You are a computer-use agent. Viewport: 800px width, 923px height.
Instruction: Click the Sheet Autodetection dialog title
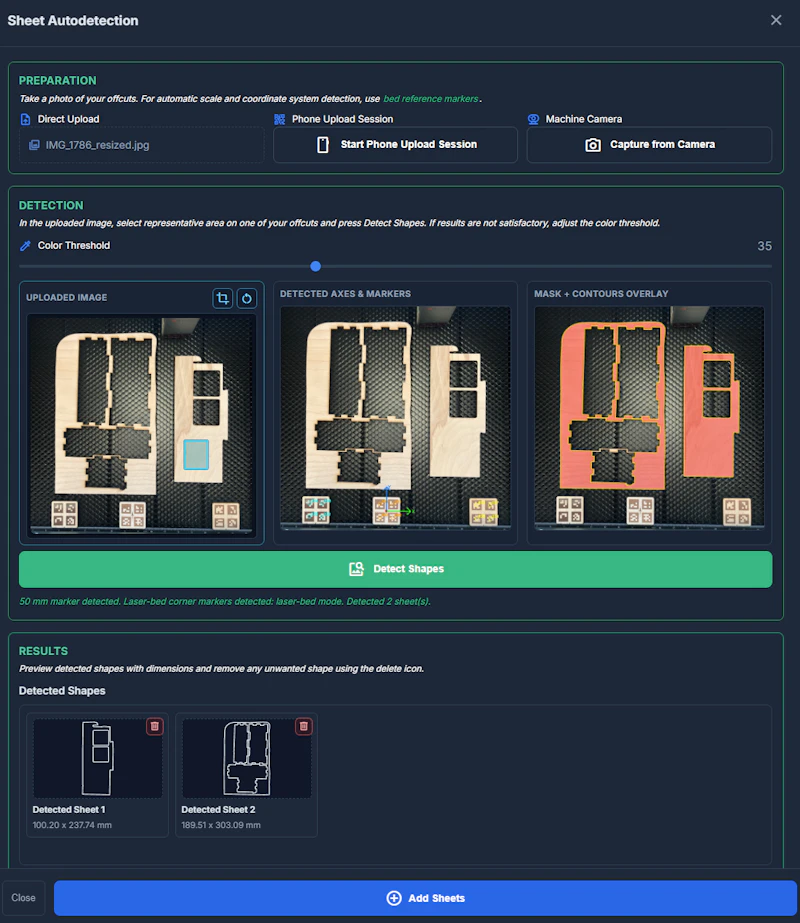(72, 21)
